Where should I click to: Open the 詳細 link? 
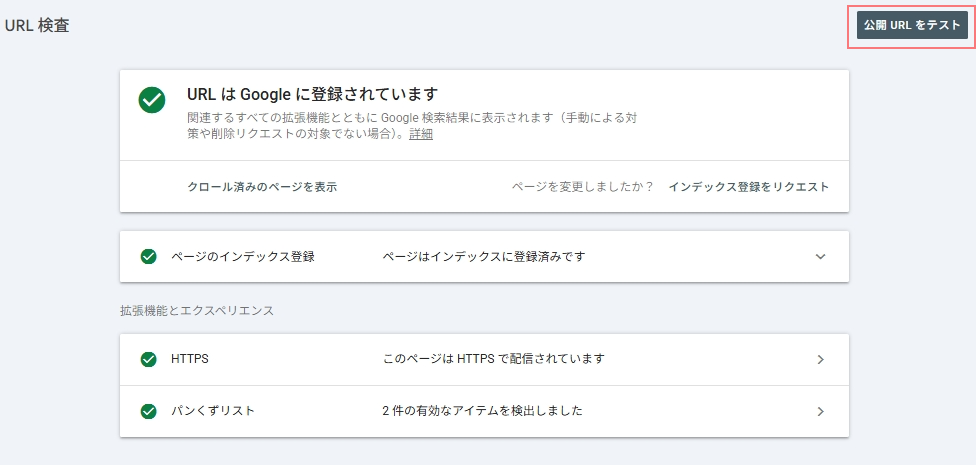(x=421, y=134)
